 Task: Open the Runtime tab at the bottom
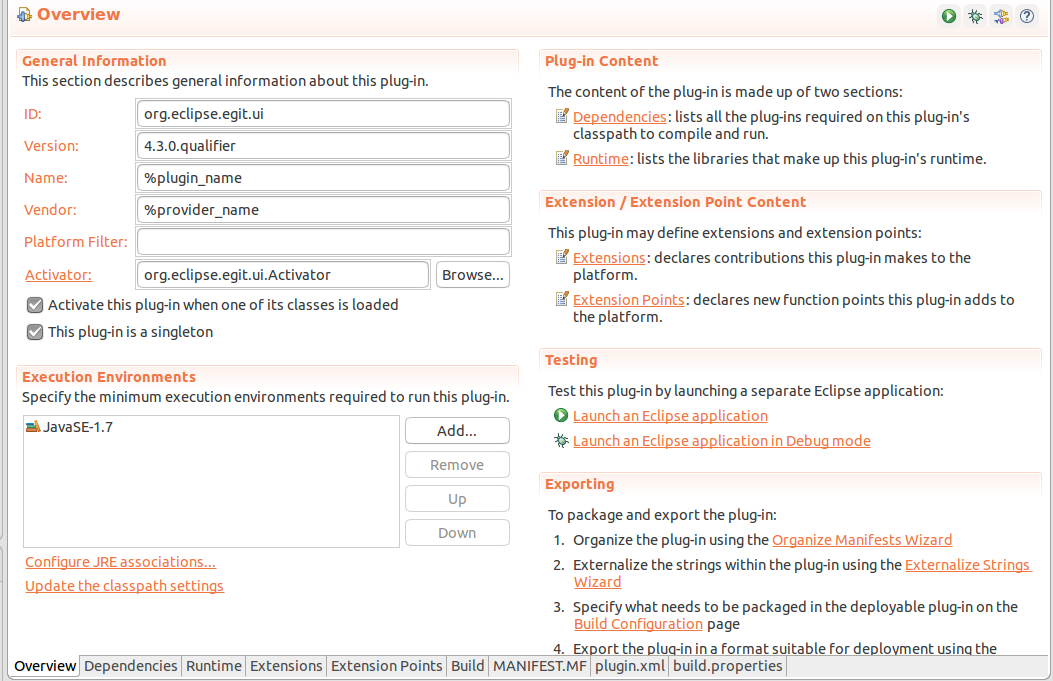[x=214, y=666]
